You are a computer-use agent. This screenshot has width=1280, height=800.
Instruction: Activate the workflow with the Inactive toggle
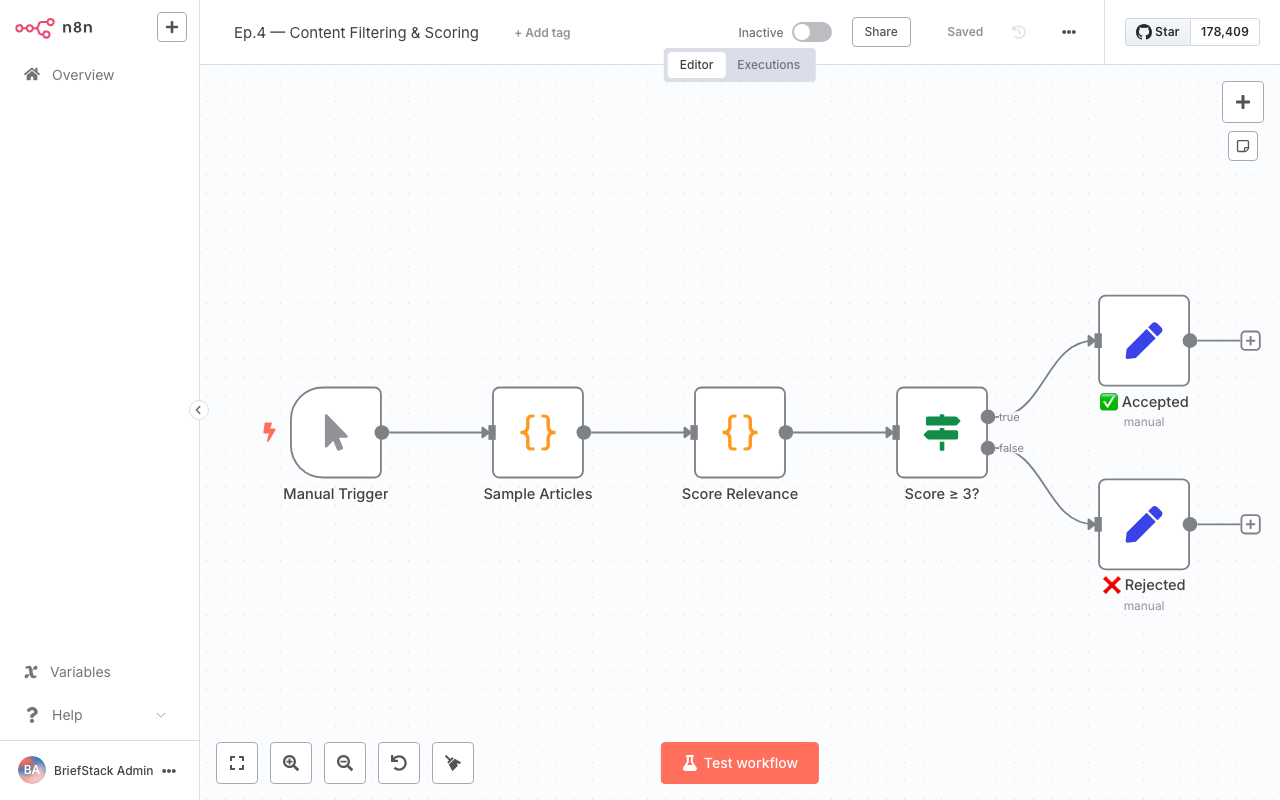tap(812, 31)
